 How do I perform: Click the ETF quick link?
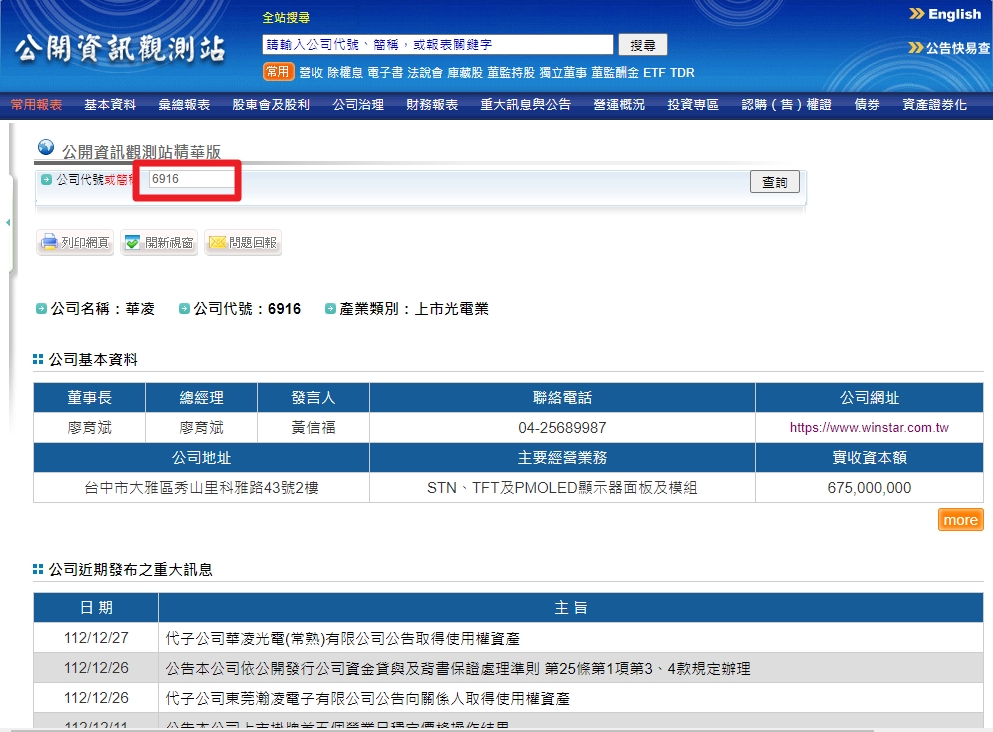tap(654, 72)
